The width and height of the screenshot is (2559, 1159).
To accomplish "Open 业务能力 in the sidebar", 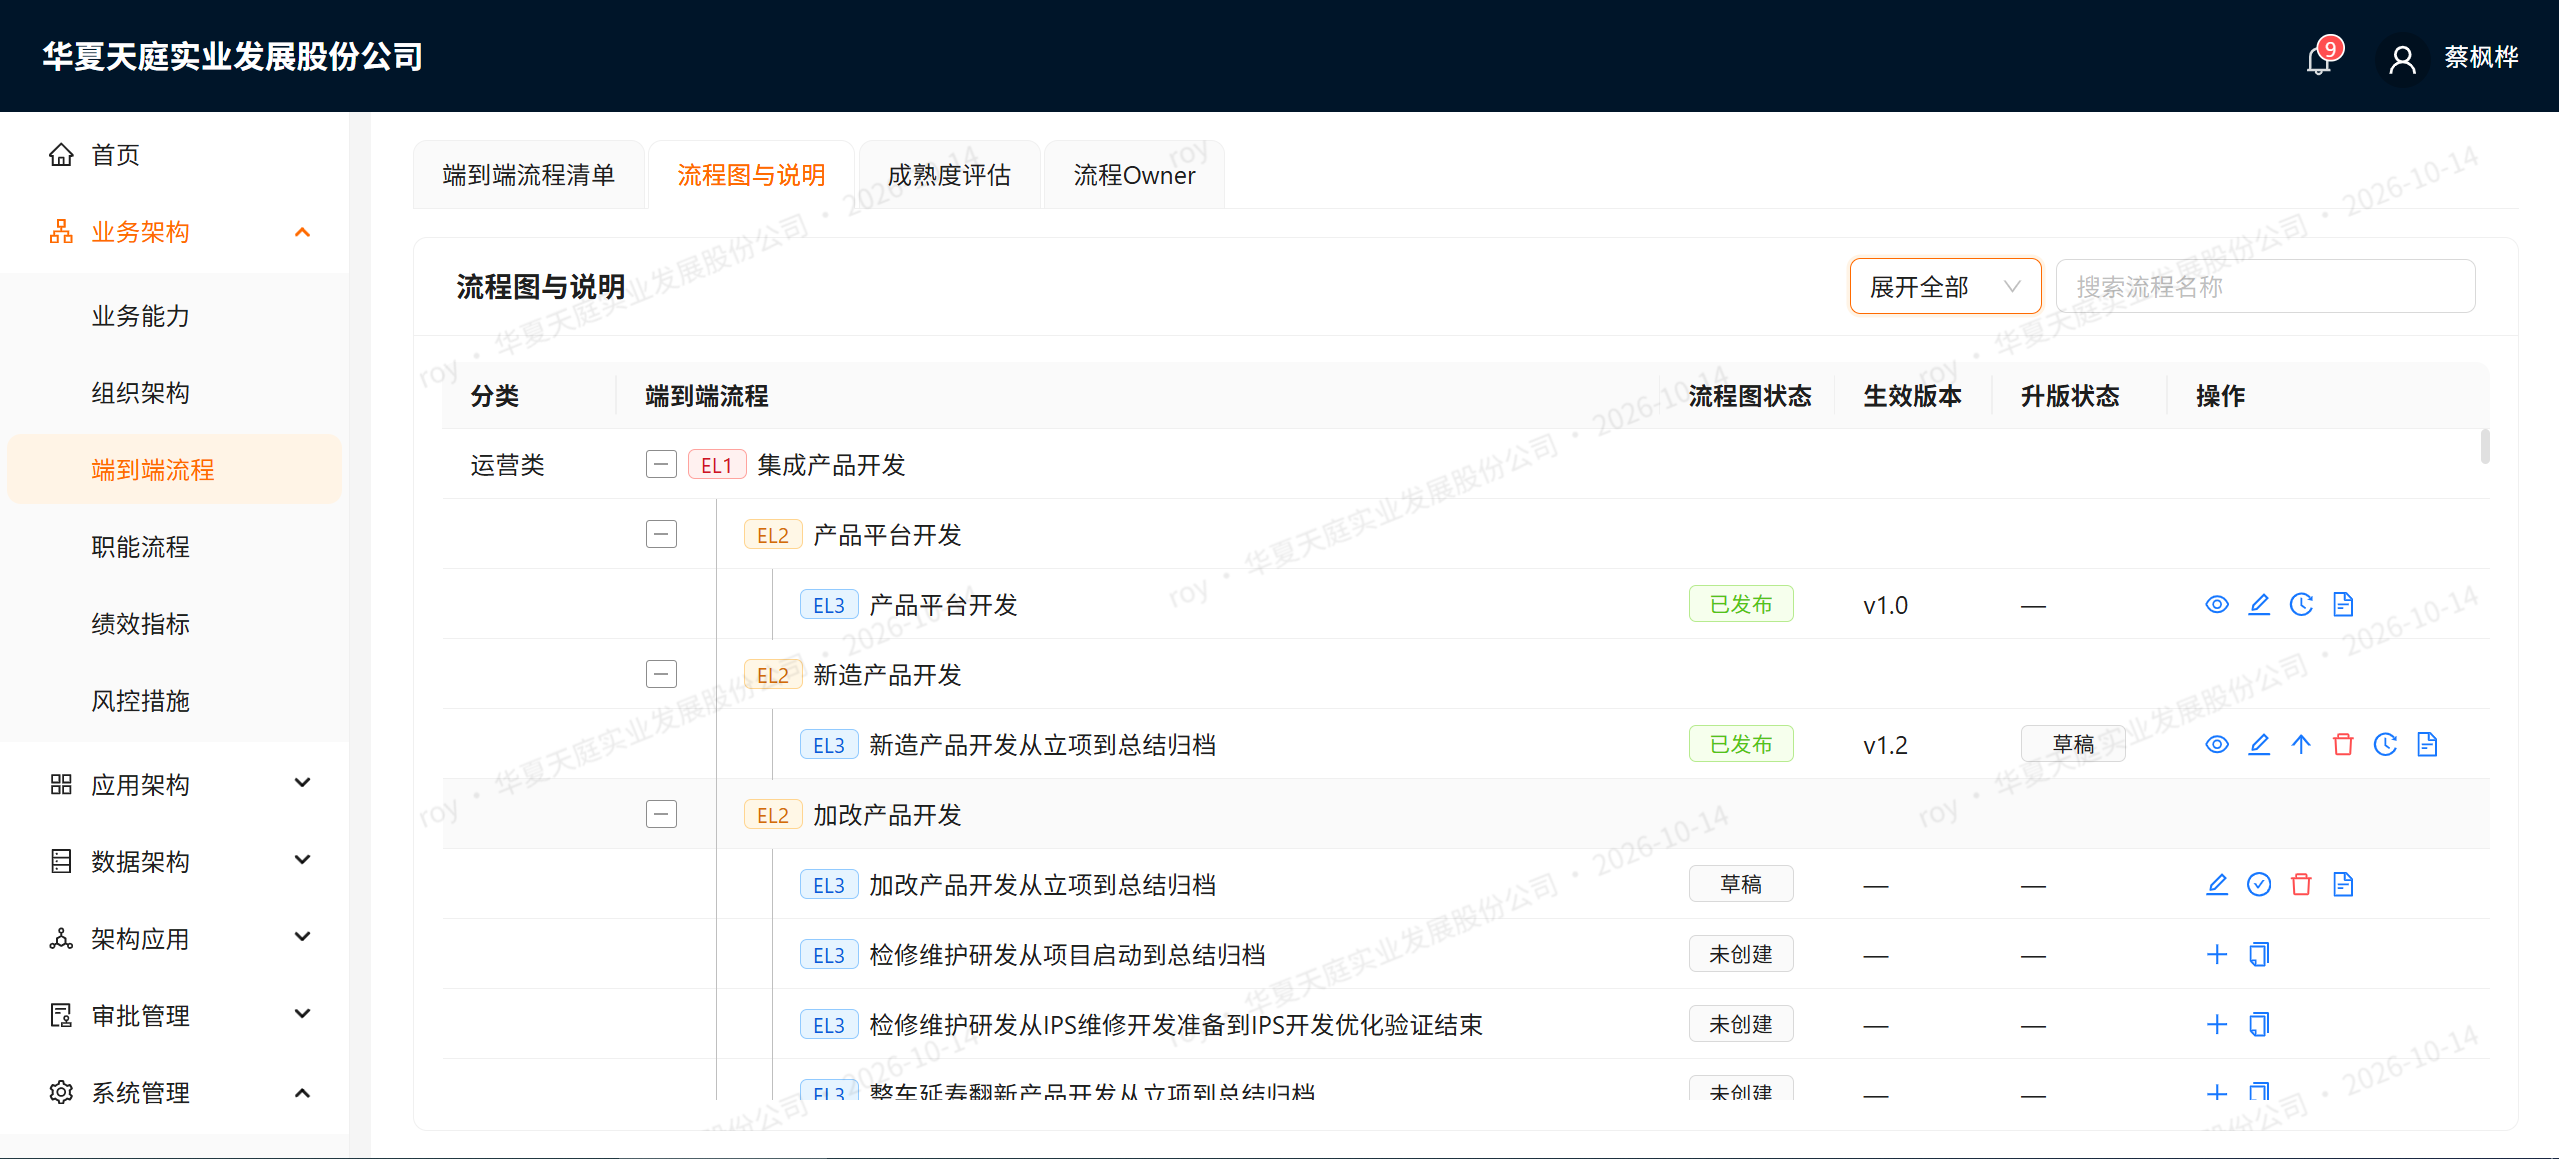I will click(x=175, y=317).
